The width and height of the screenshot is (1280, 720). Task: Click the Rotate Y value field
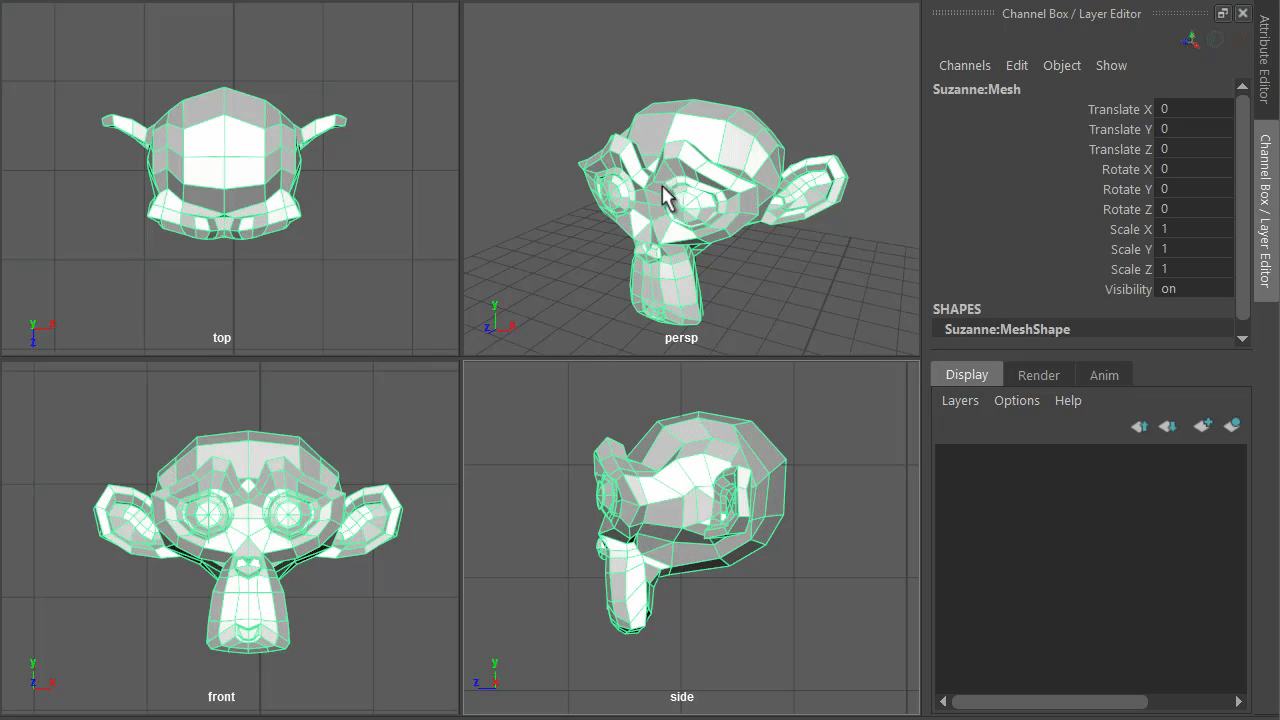(1194, 189)
